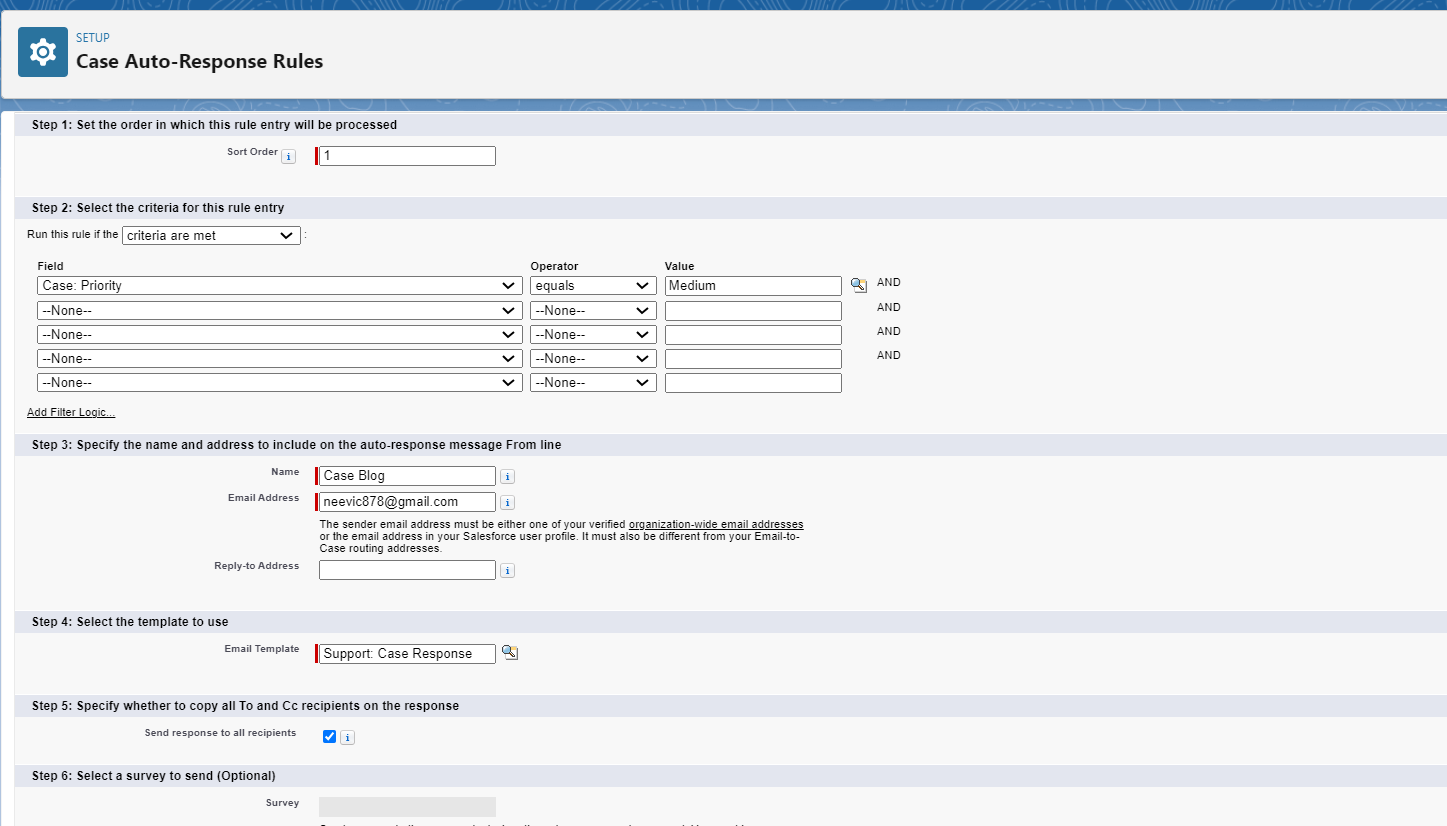This screenshot has height=826, width=1447.
Task: Click the info icon beside the Name field
Action: 507,476
